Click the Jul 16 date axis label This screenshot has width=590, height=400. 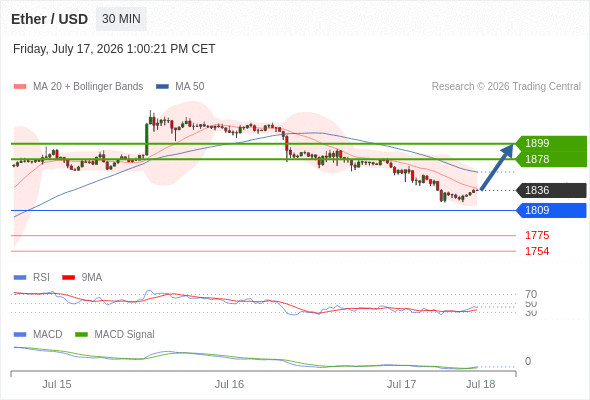[229, 385]
